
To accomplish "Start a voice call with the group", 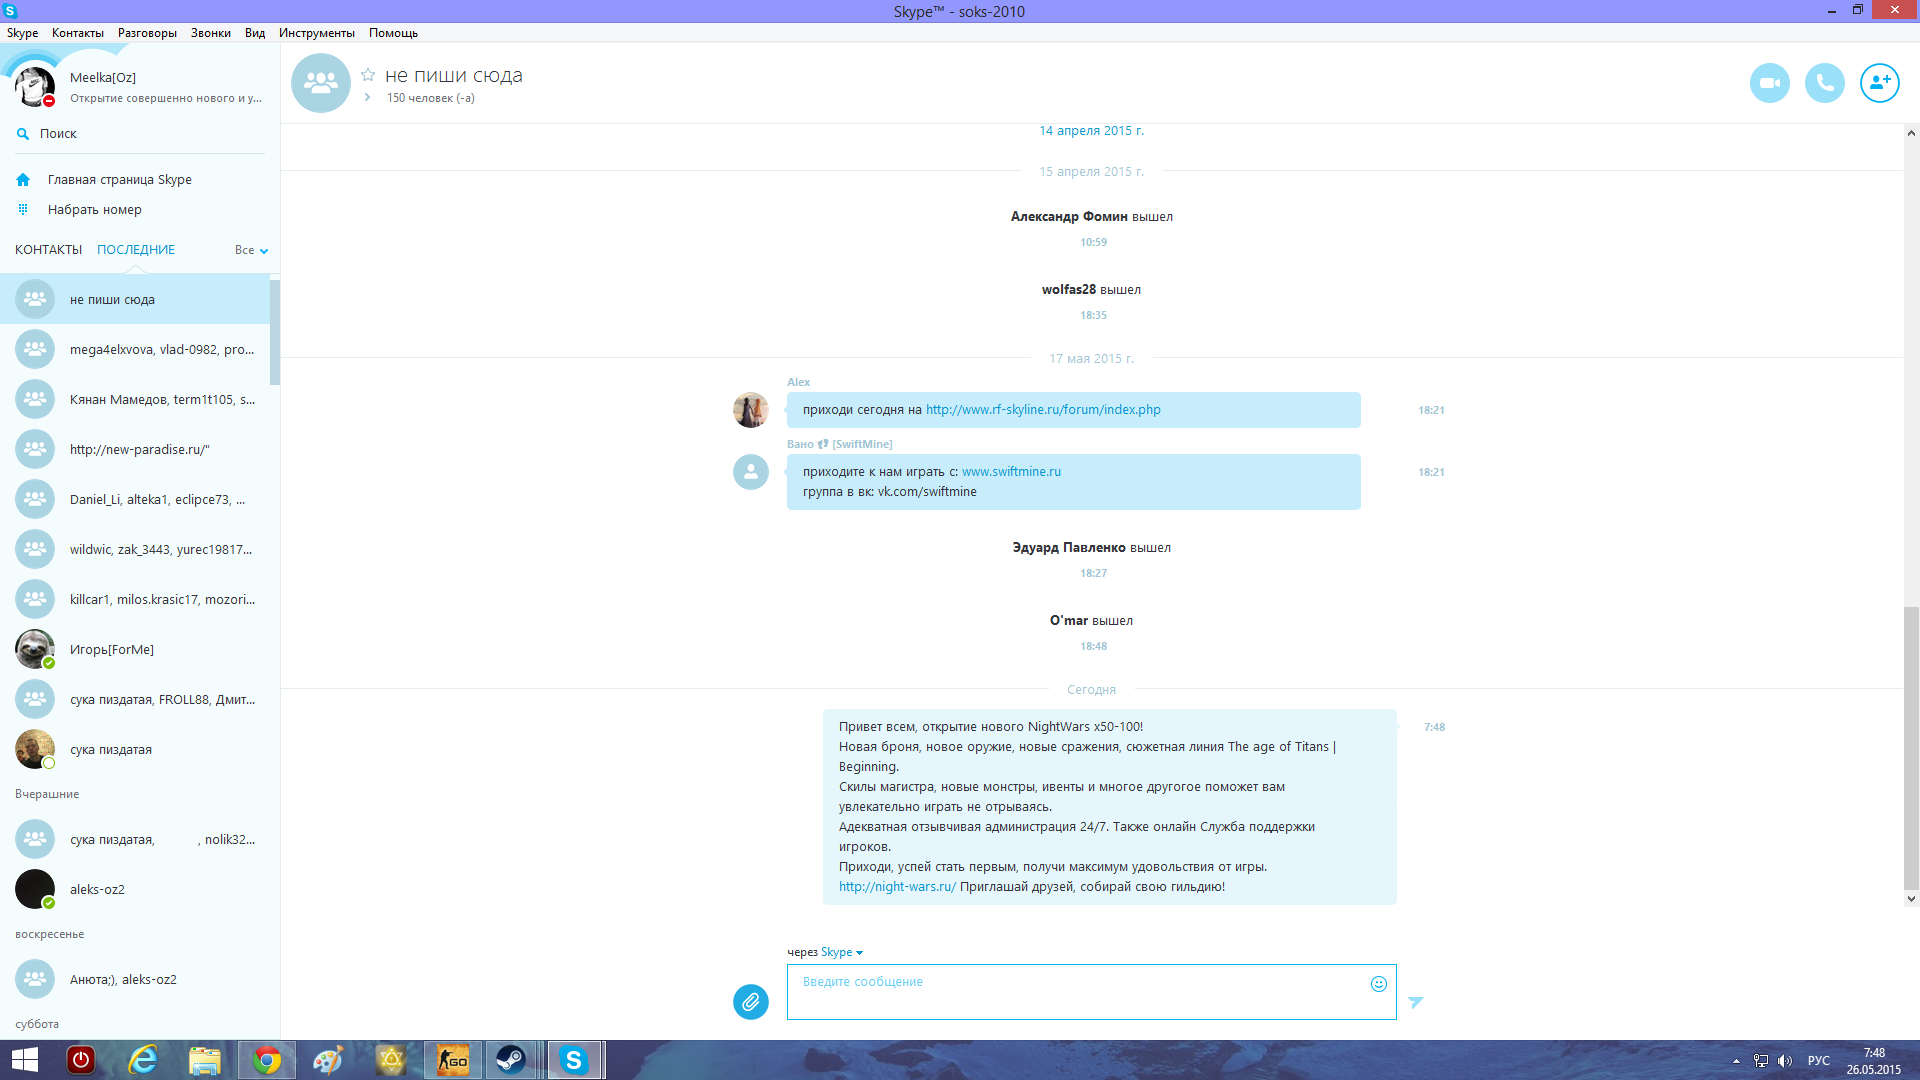I will [x=1824, y=83].
